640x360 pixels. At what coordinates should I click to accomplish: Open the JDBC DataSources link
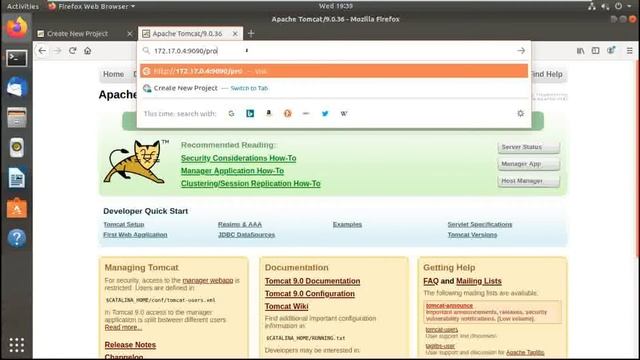246,235
